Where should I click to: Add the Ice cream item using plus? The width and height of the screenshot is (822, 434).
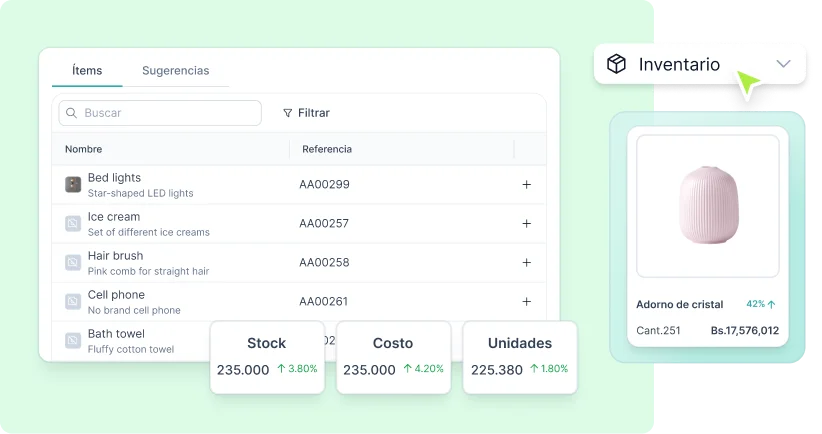[526, 224]
